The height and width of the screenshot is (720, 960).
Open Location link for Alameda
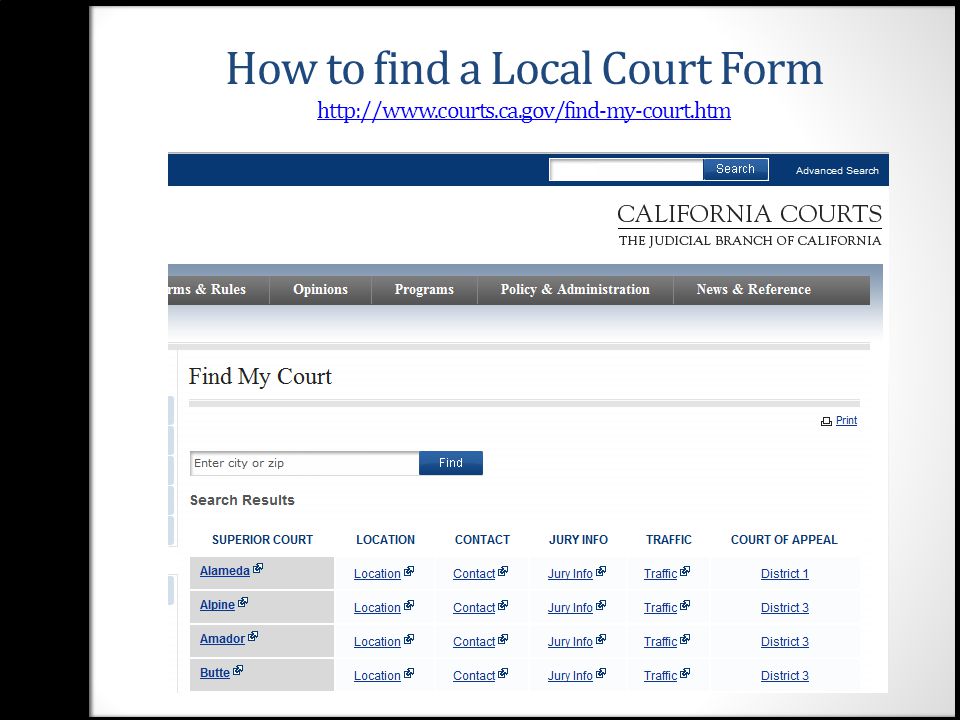377,574
